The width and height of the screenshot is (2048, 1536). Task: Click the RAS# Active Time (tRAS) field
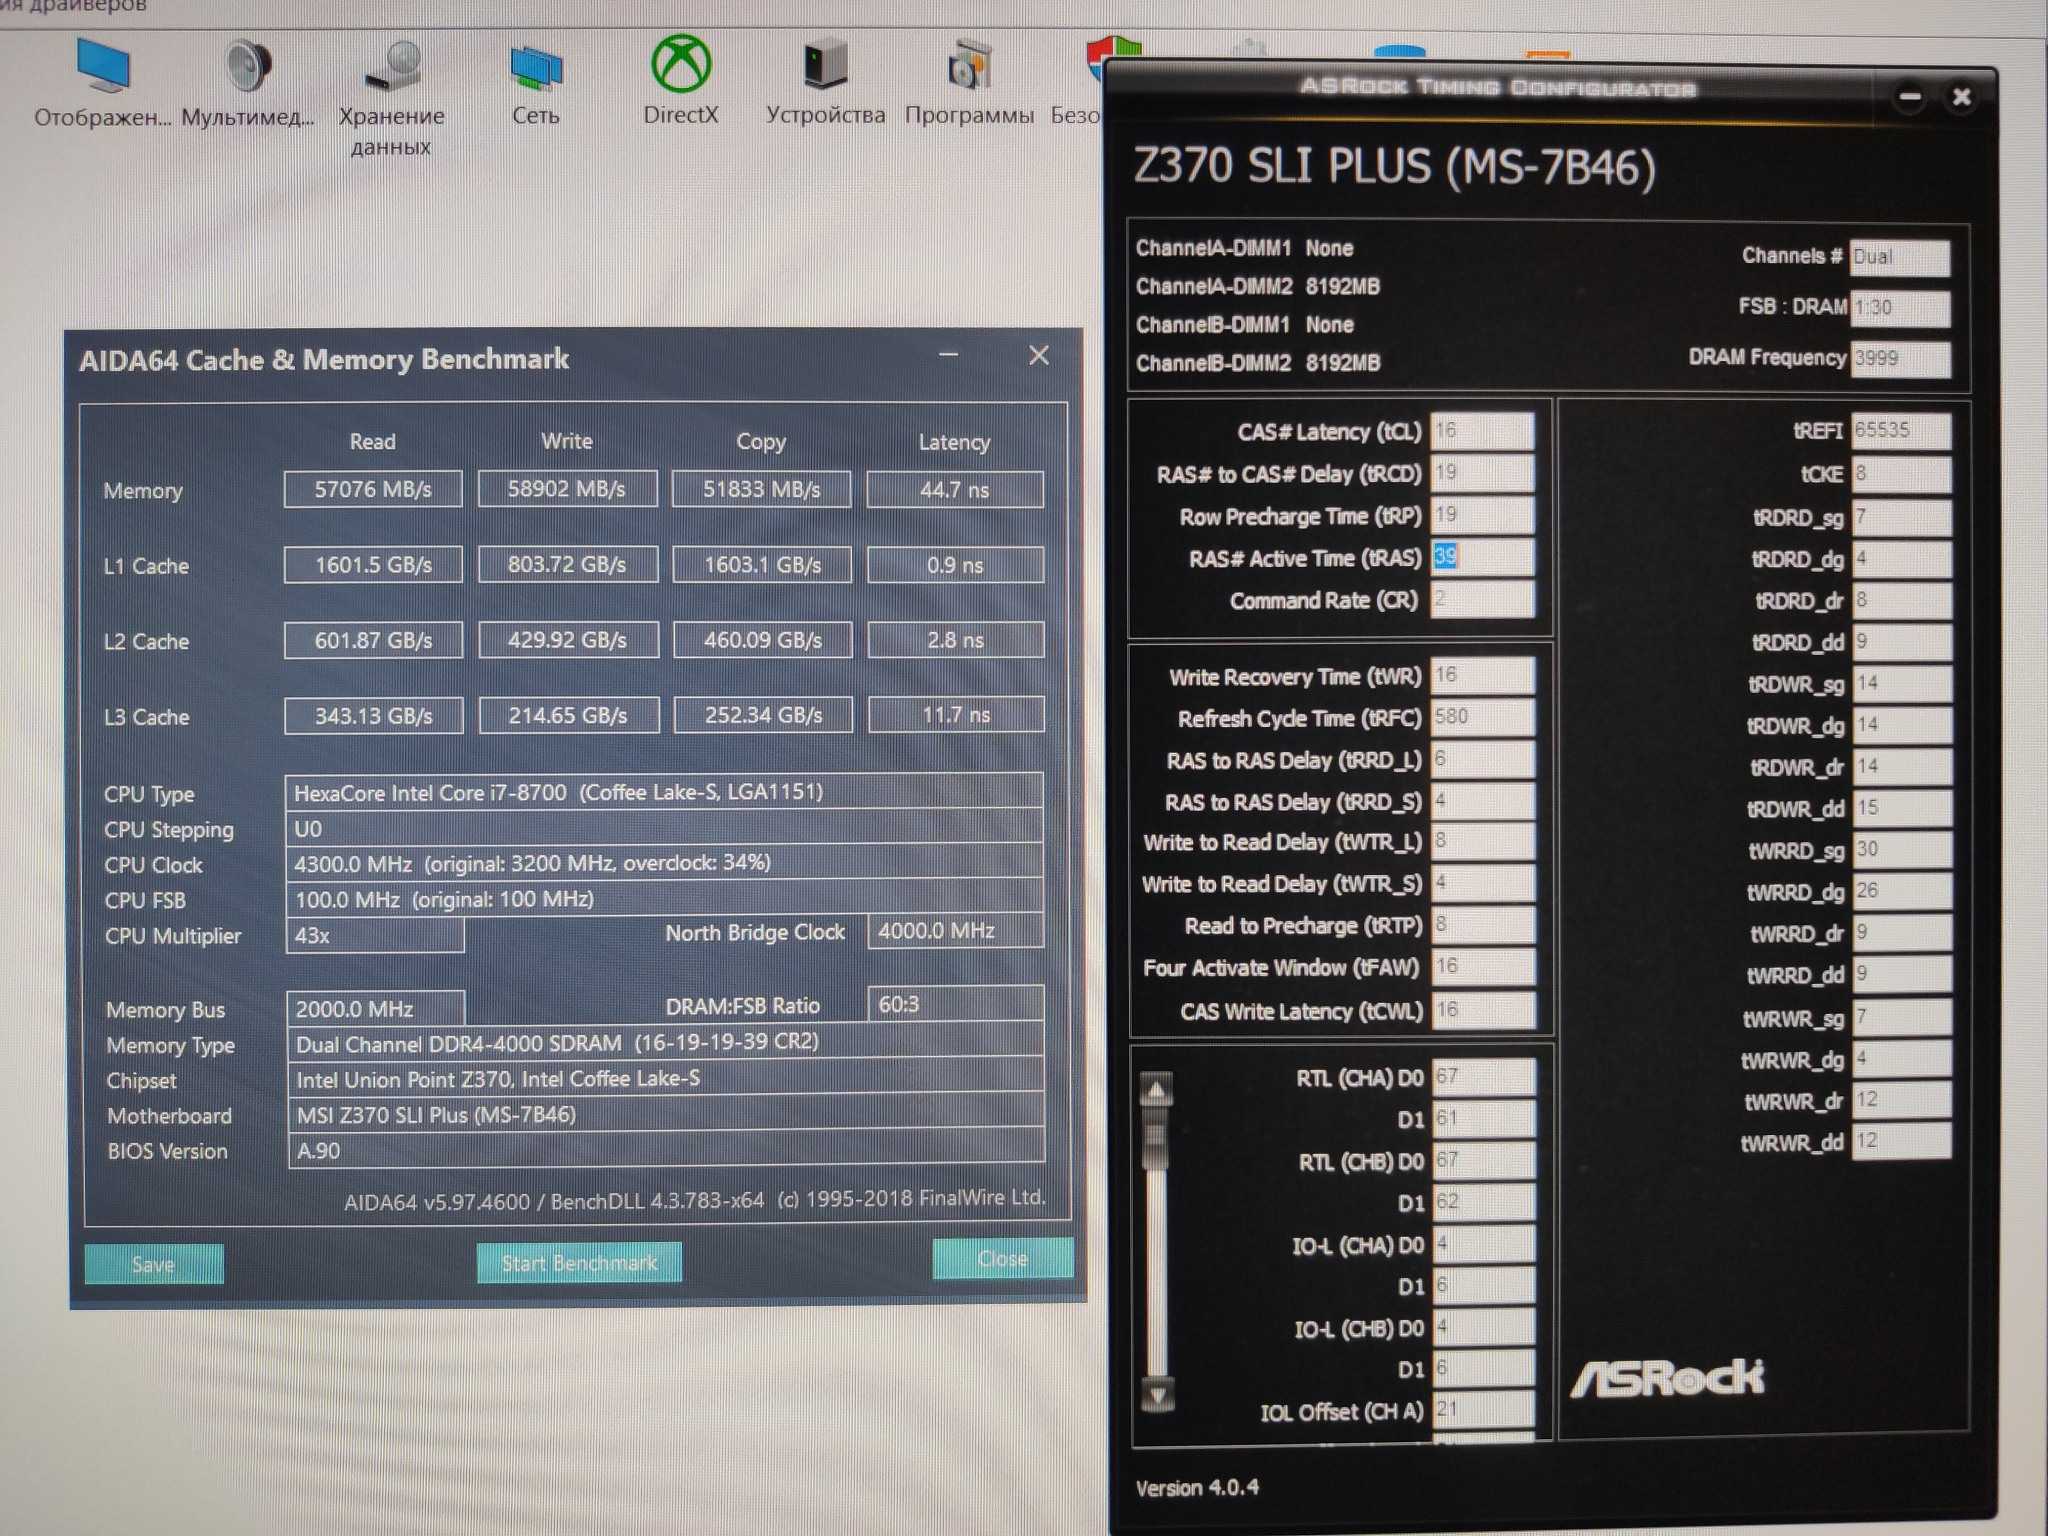coord(1482,557)
